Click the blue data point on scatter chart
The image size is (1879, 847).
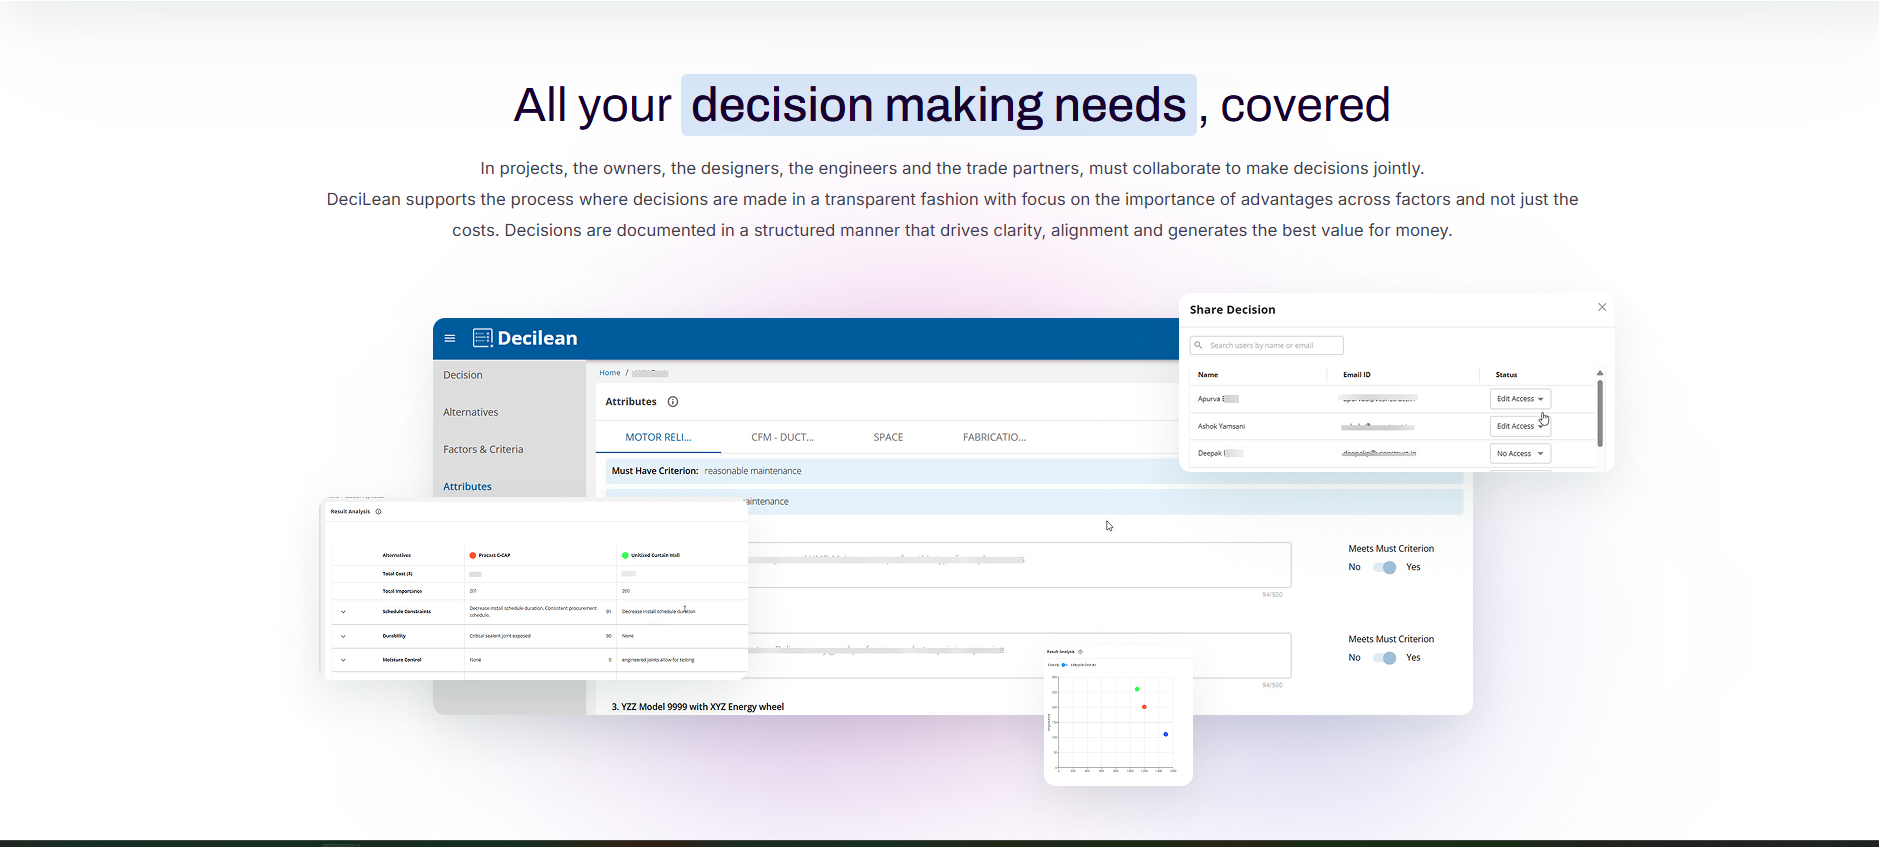(1166, 734)
